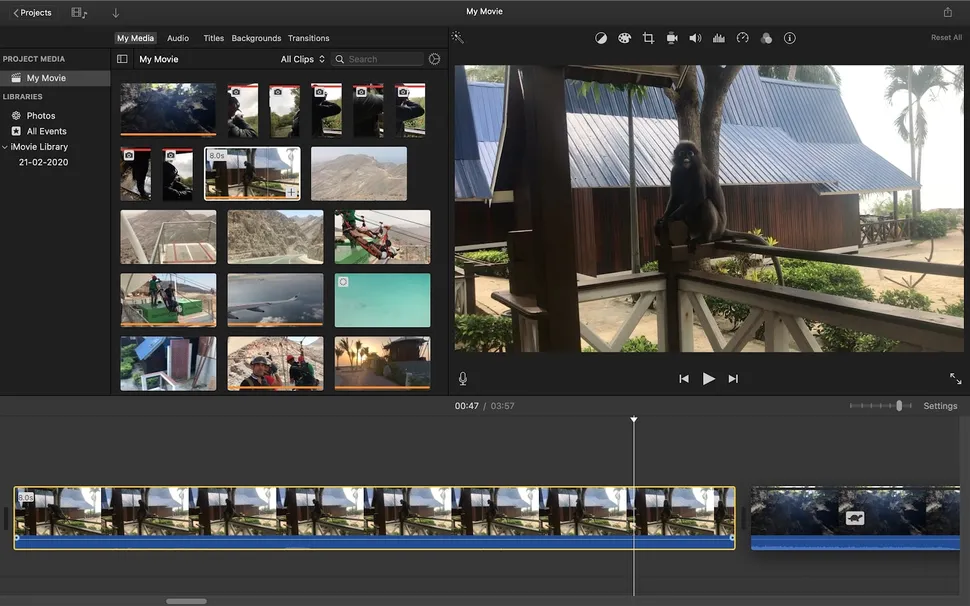The width and height of the screenshot is (970, 606).
Task: Go back to Projects
Action: click(x=32, y=12)
